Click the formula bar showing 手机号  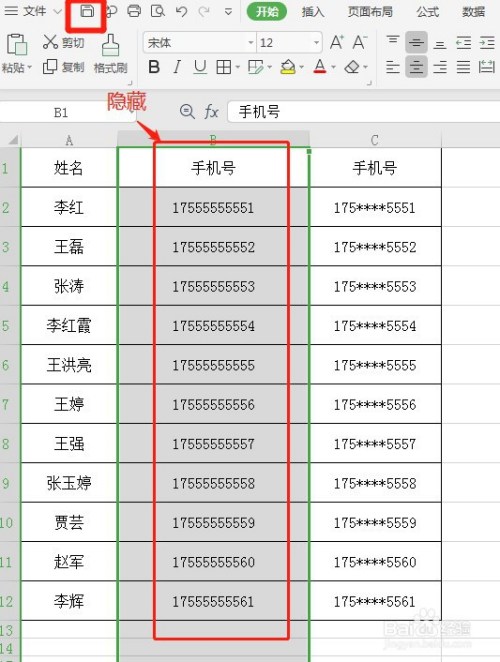(x=364, y=112)
